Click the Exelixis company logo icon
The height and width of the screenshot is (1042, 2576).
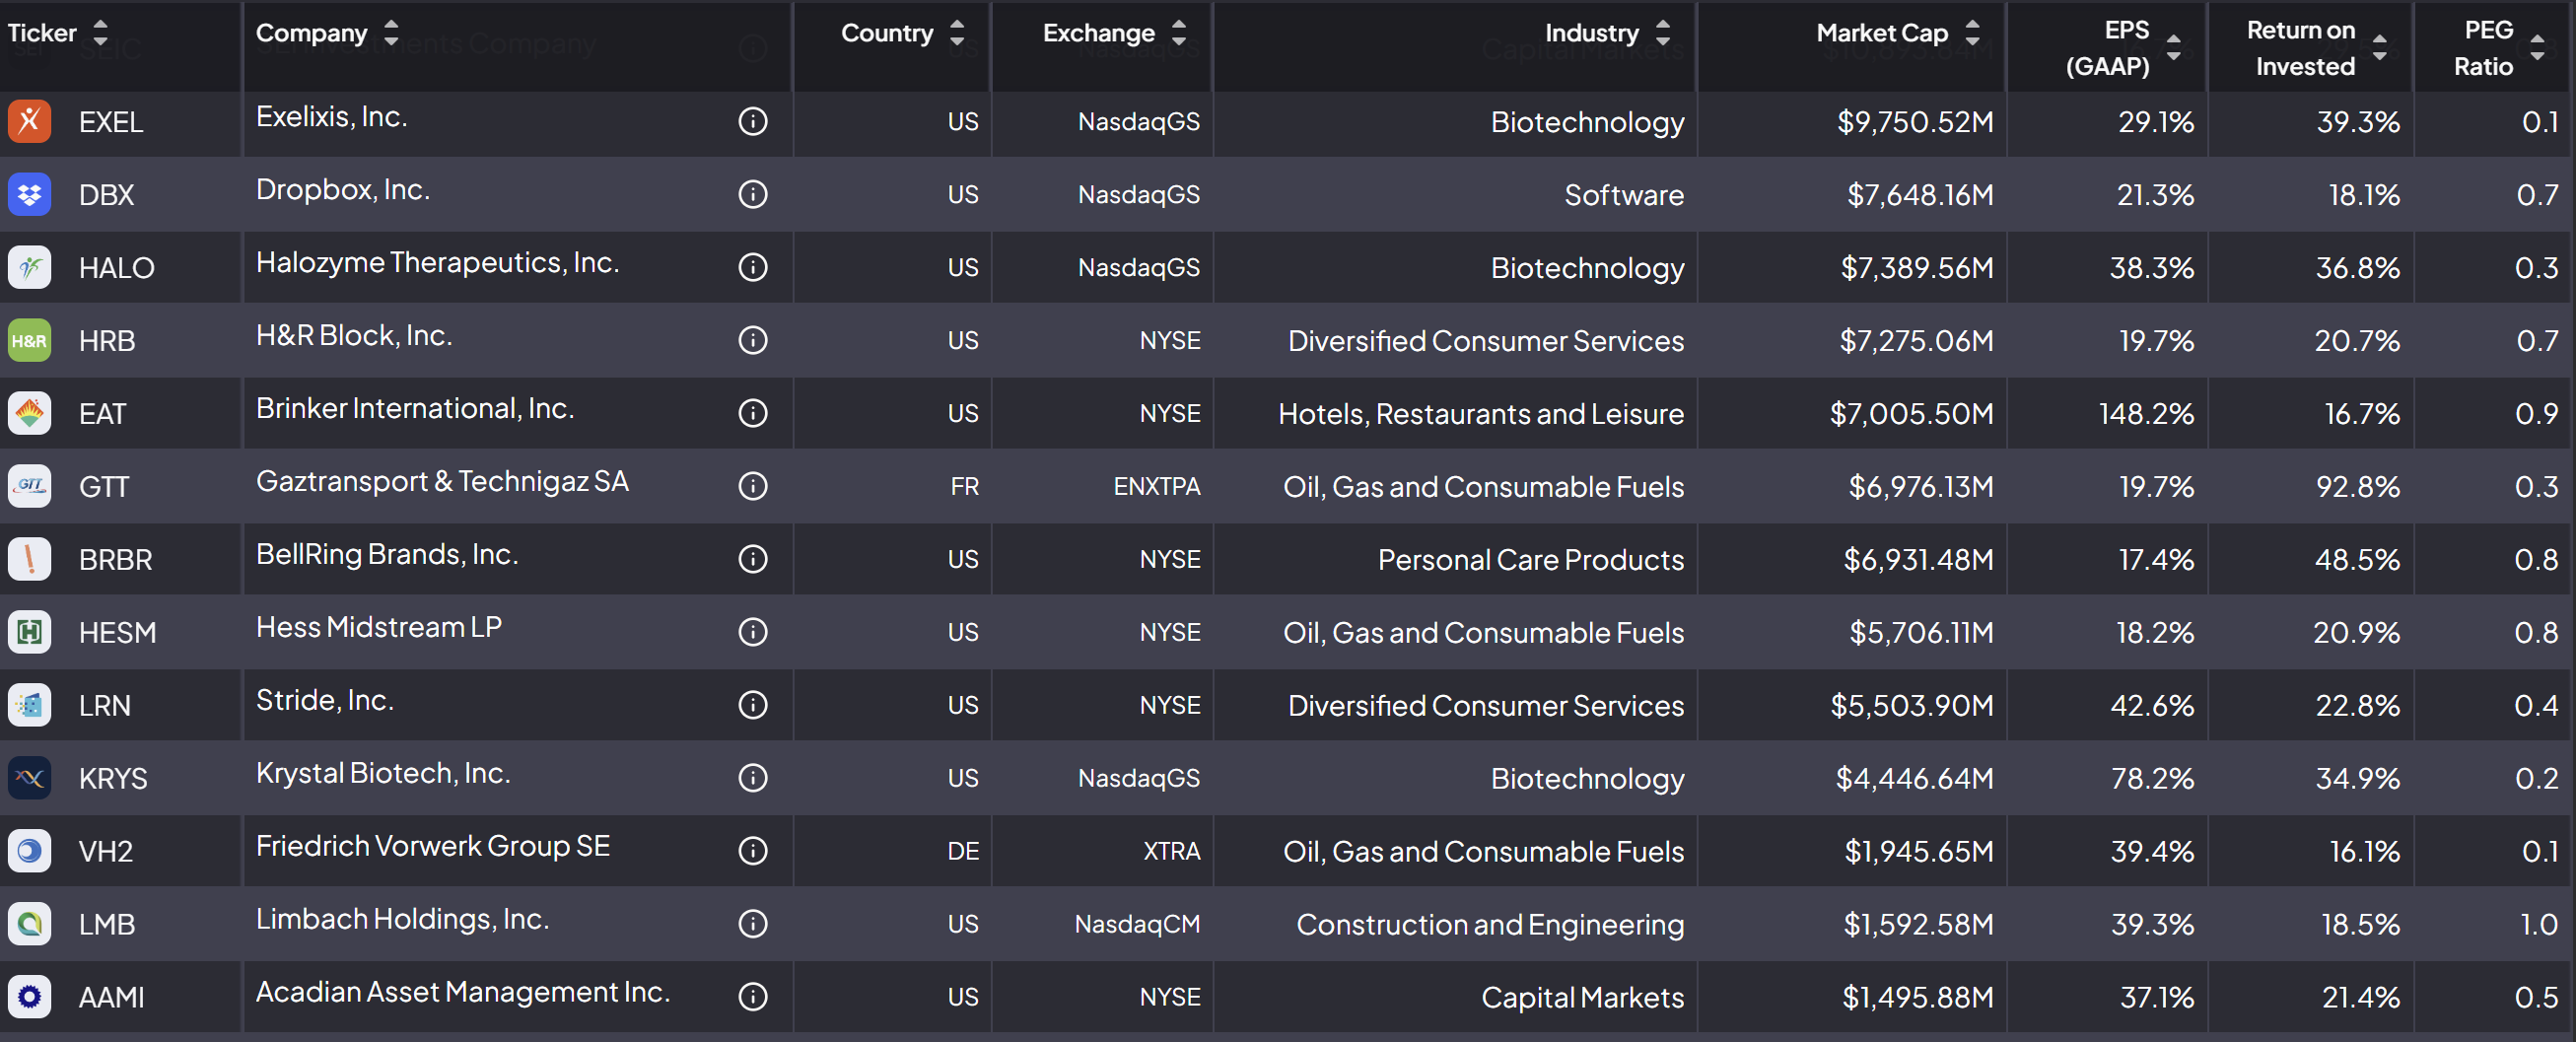30,121
